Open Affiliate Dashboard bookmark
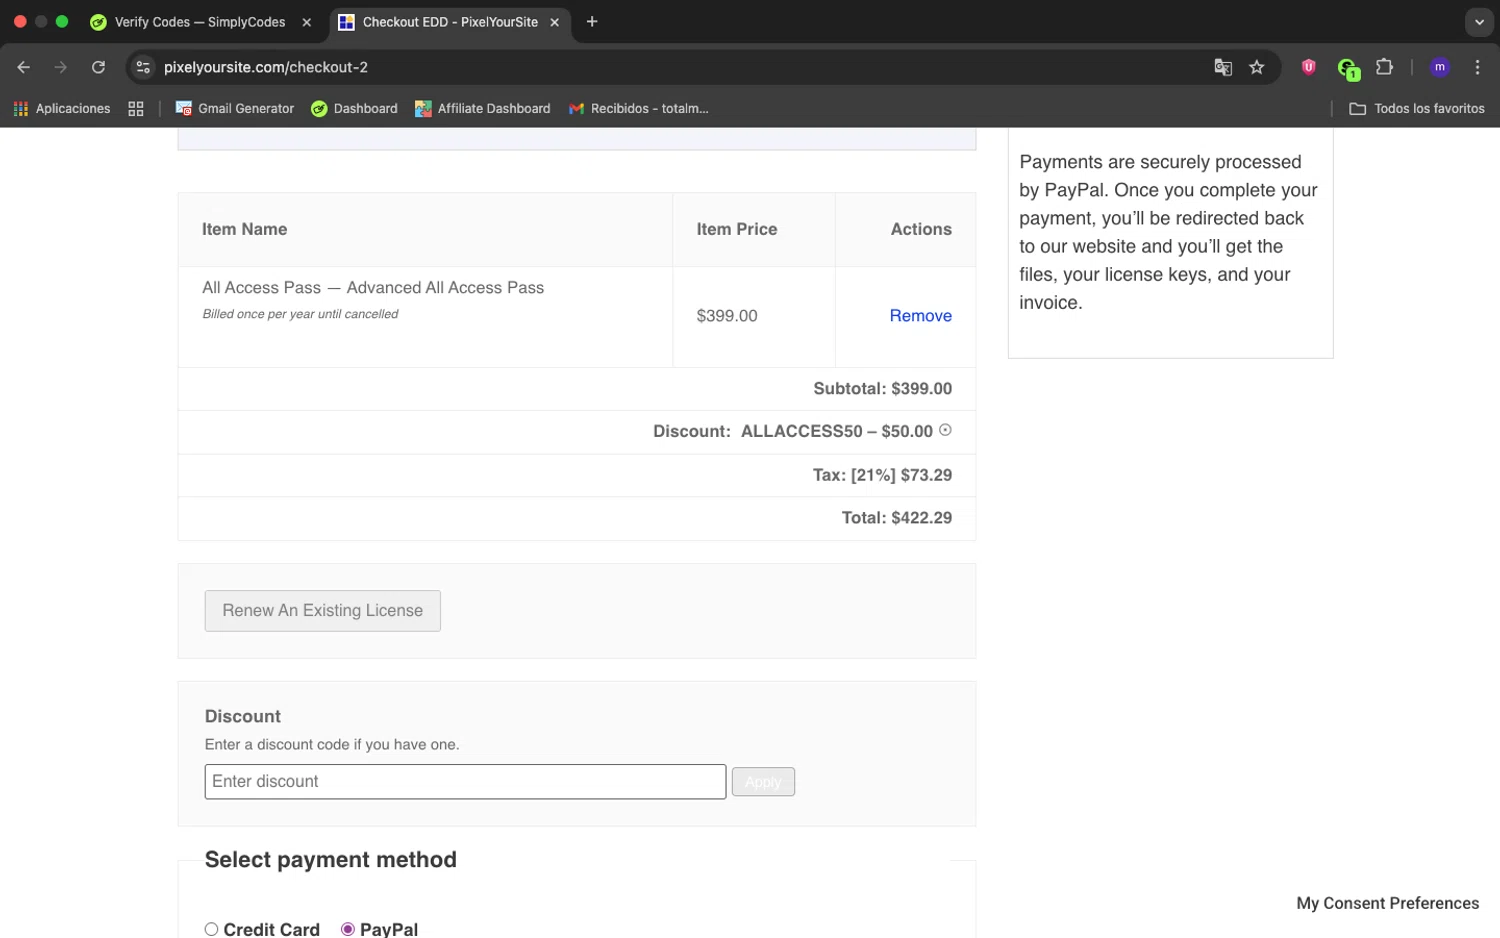This screenshot has width=1500, height=938. pos(482,108)
